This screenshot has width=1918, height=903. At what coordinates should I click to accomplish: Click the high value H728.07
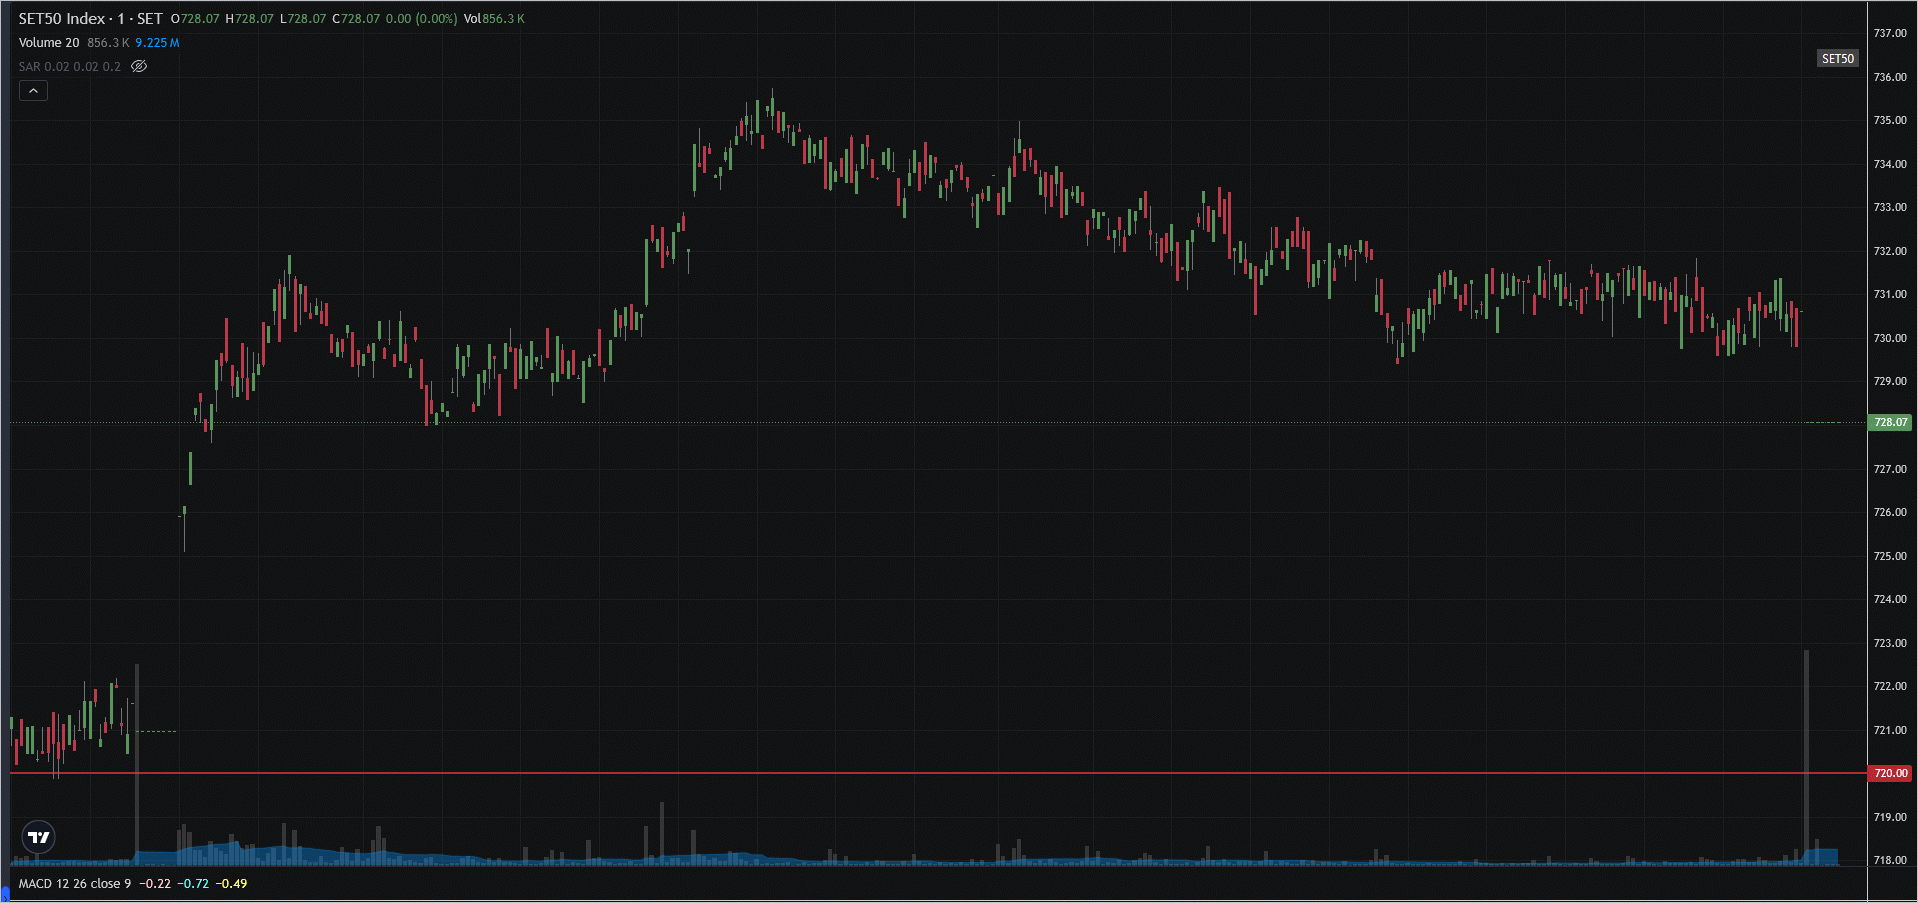point(249,19)
